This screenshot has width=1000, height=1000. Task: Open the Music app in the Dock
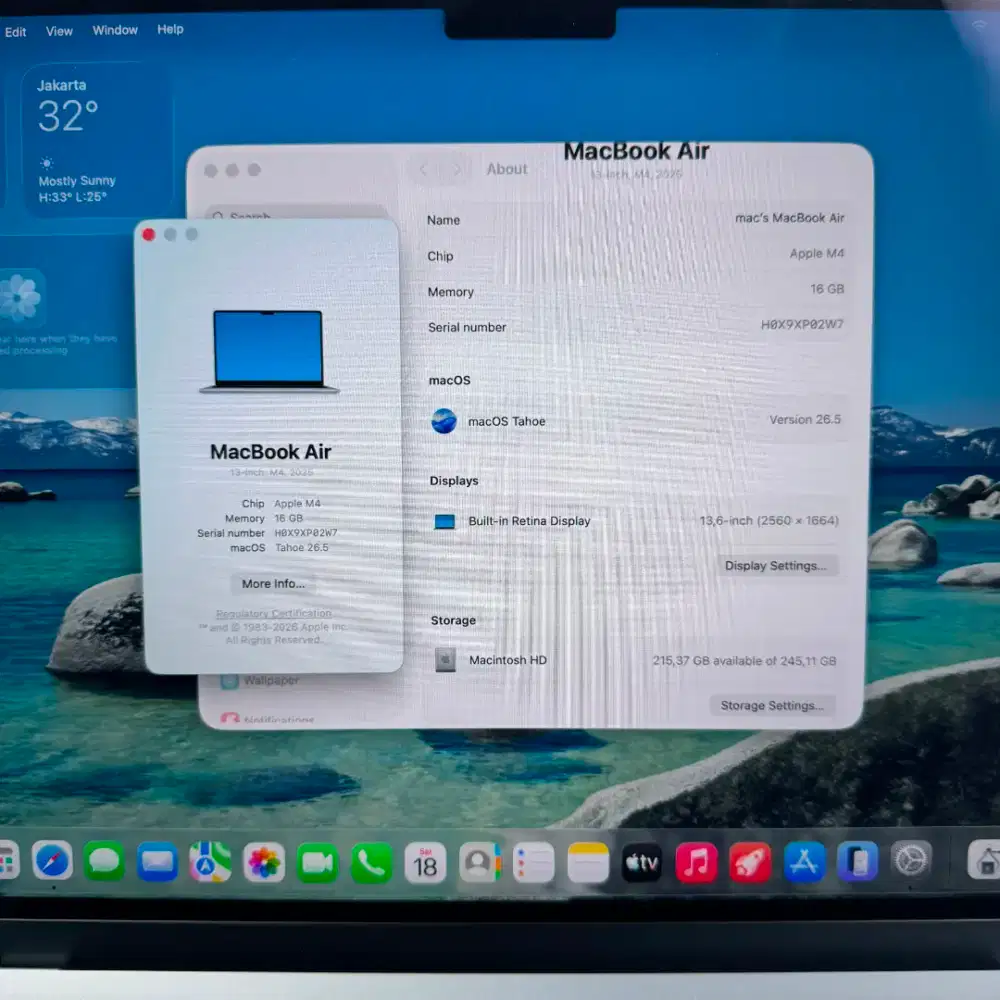tap(696, 863)
